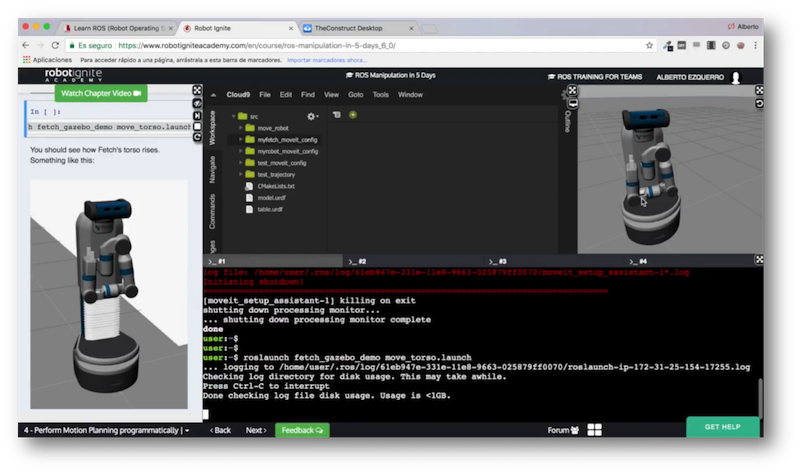Open the file tree settings gear

[312, 116]
